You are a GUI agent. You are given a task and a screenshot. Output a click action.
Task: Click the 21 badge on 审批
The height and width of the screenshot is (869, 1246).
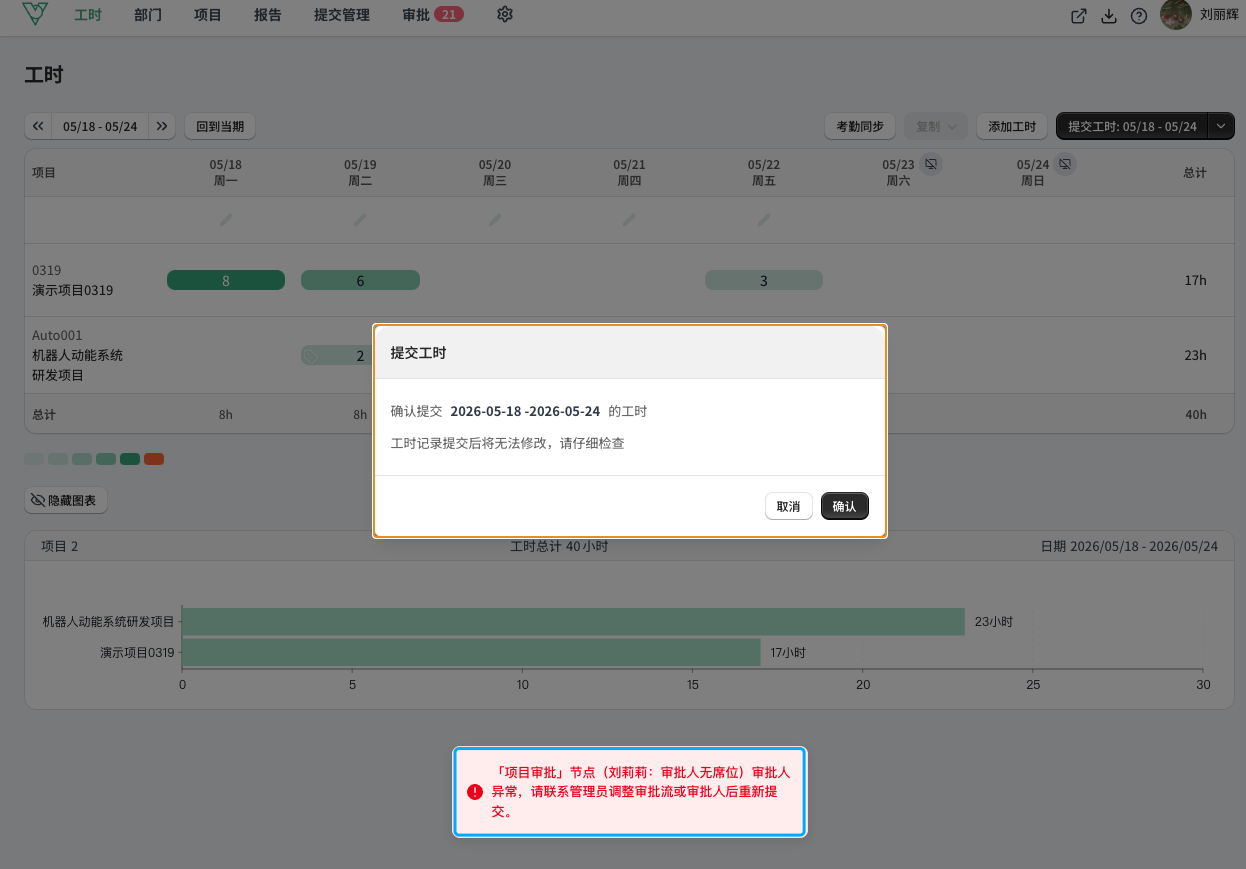[x=449, y=15]
